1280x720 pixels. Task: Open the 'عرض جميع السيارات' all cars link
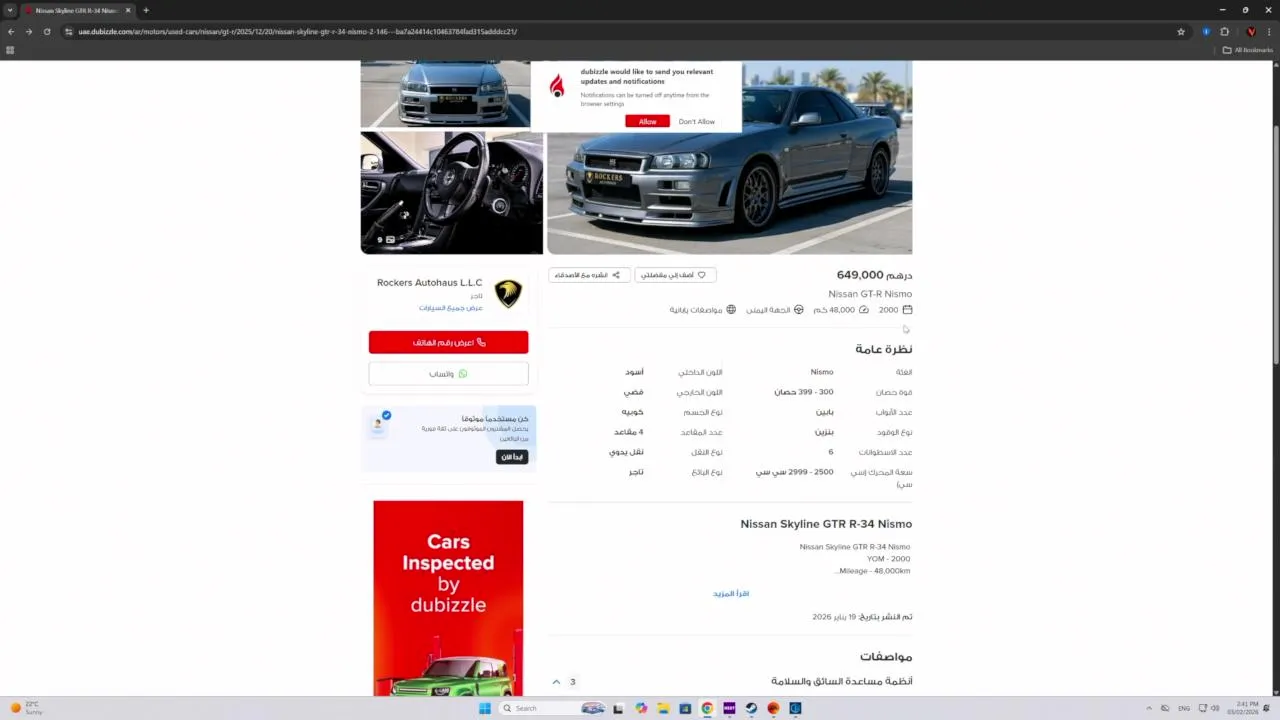click(450, 308)
